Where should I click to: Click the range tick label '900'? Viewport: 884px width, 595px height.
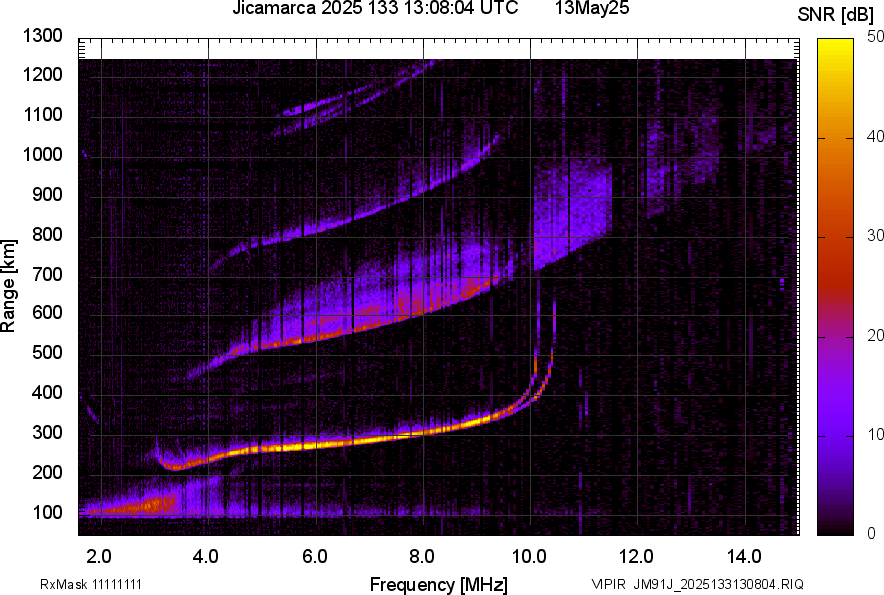pyautogui.click(x=47, y=194)
